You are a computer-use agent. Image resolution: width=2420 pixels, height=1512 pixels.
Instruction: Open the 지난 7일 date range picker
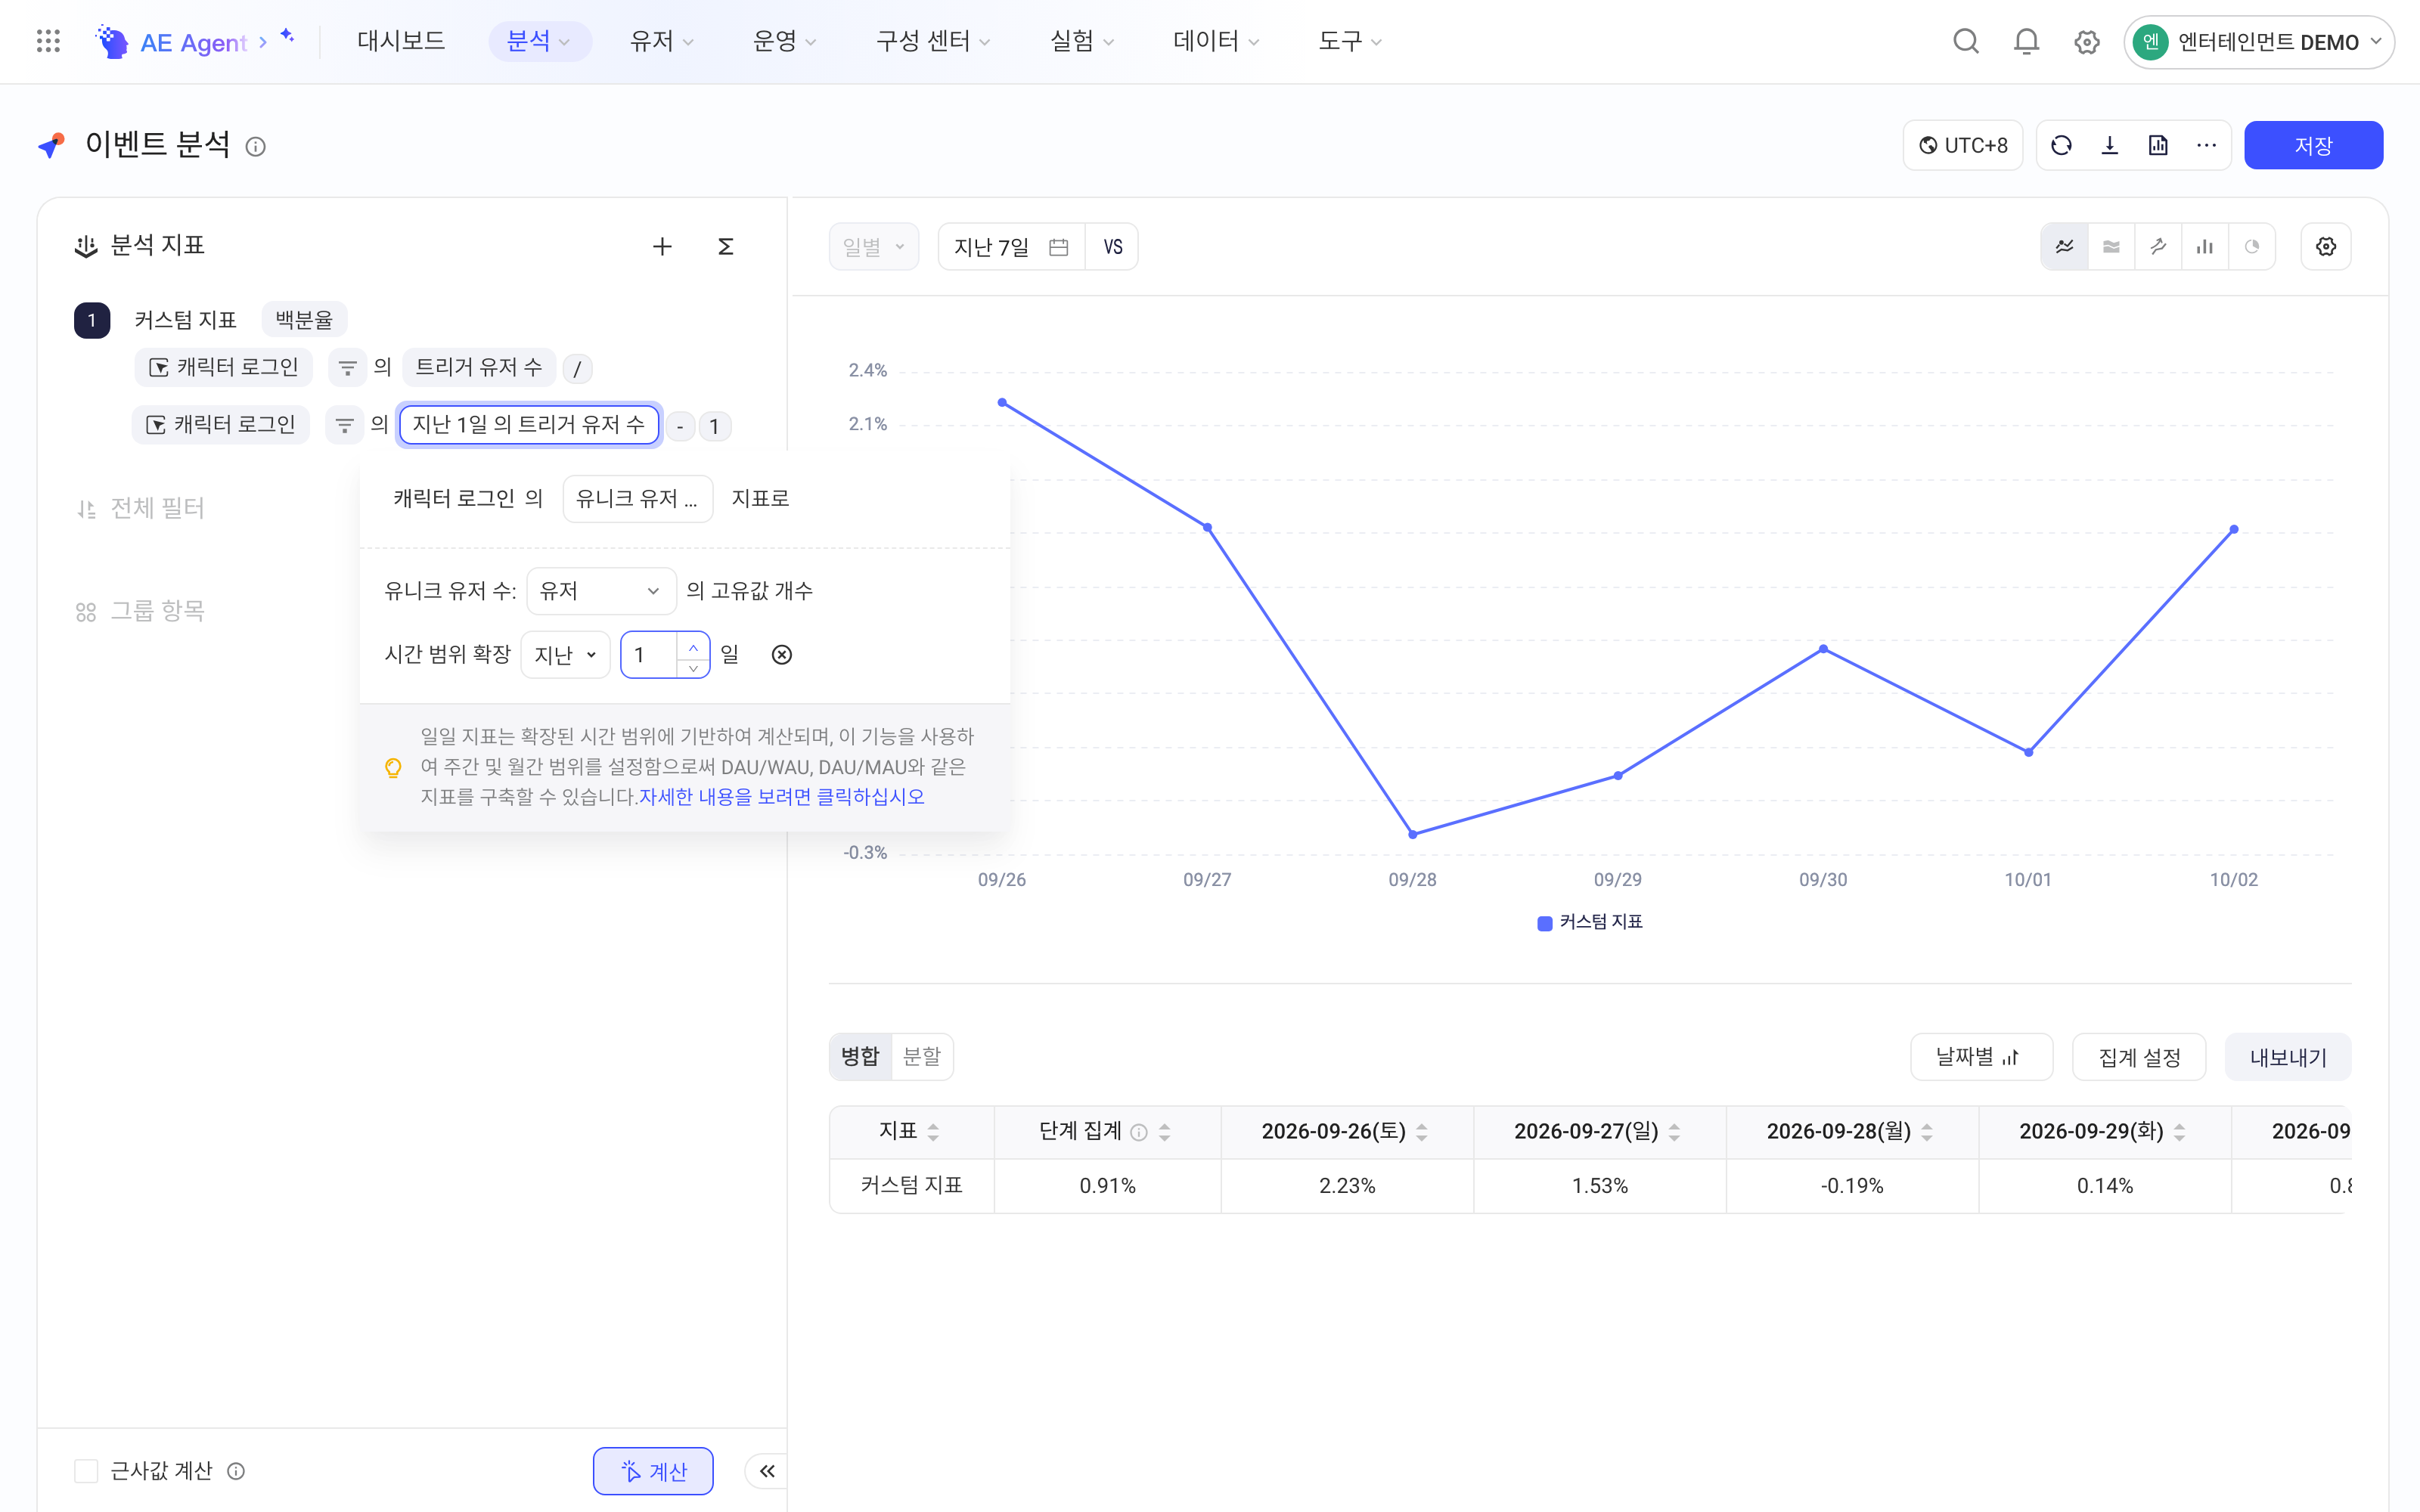(x=1011, y=246)
